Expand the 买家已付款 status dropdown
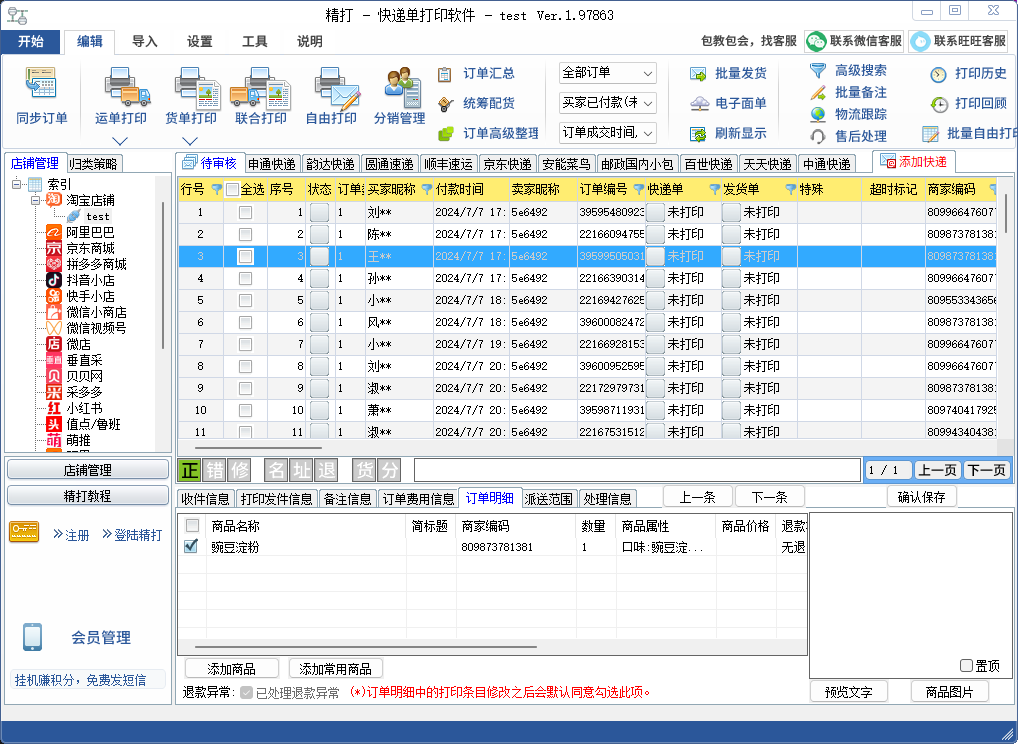 coord(607,103)
